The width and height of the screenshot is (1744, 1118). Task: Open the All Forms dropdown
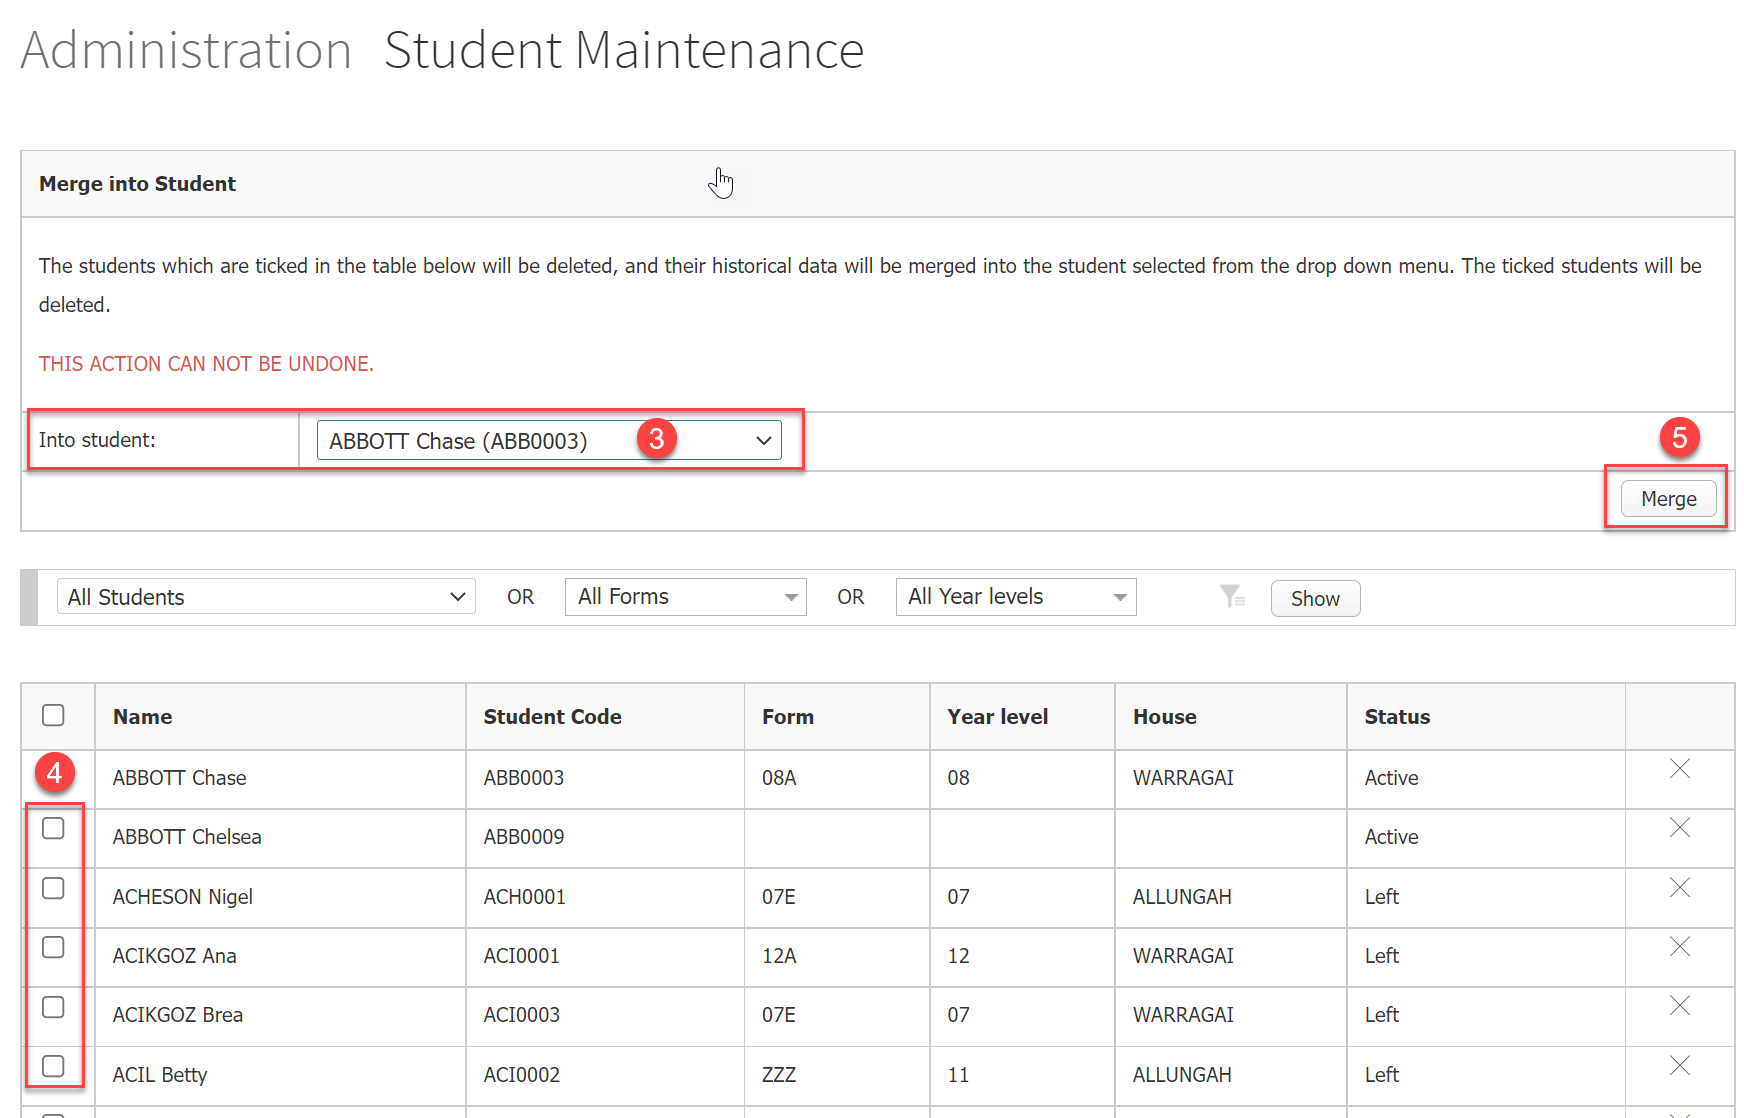point(685,597)
